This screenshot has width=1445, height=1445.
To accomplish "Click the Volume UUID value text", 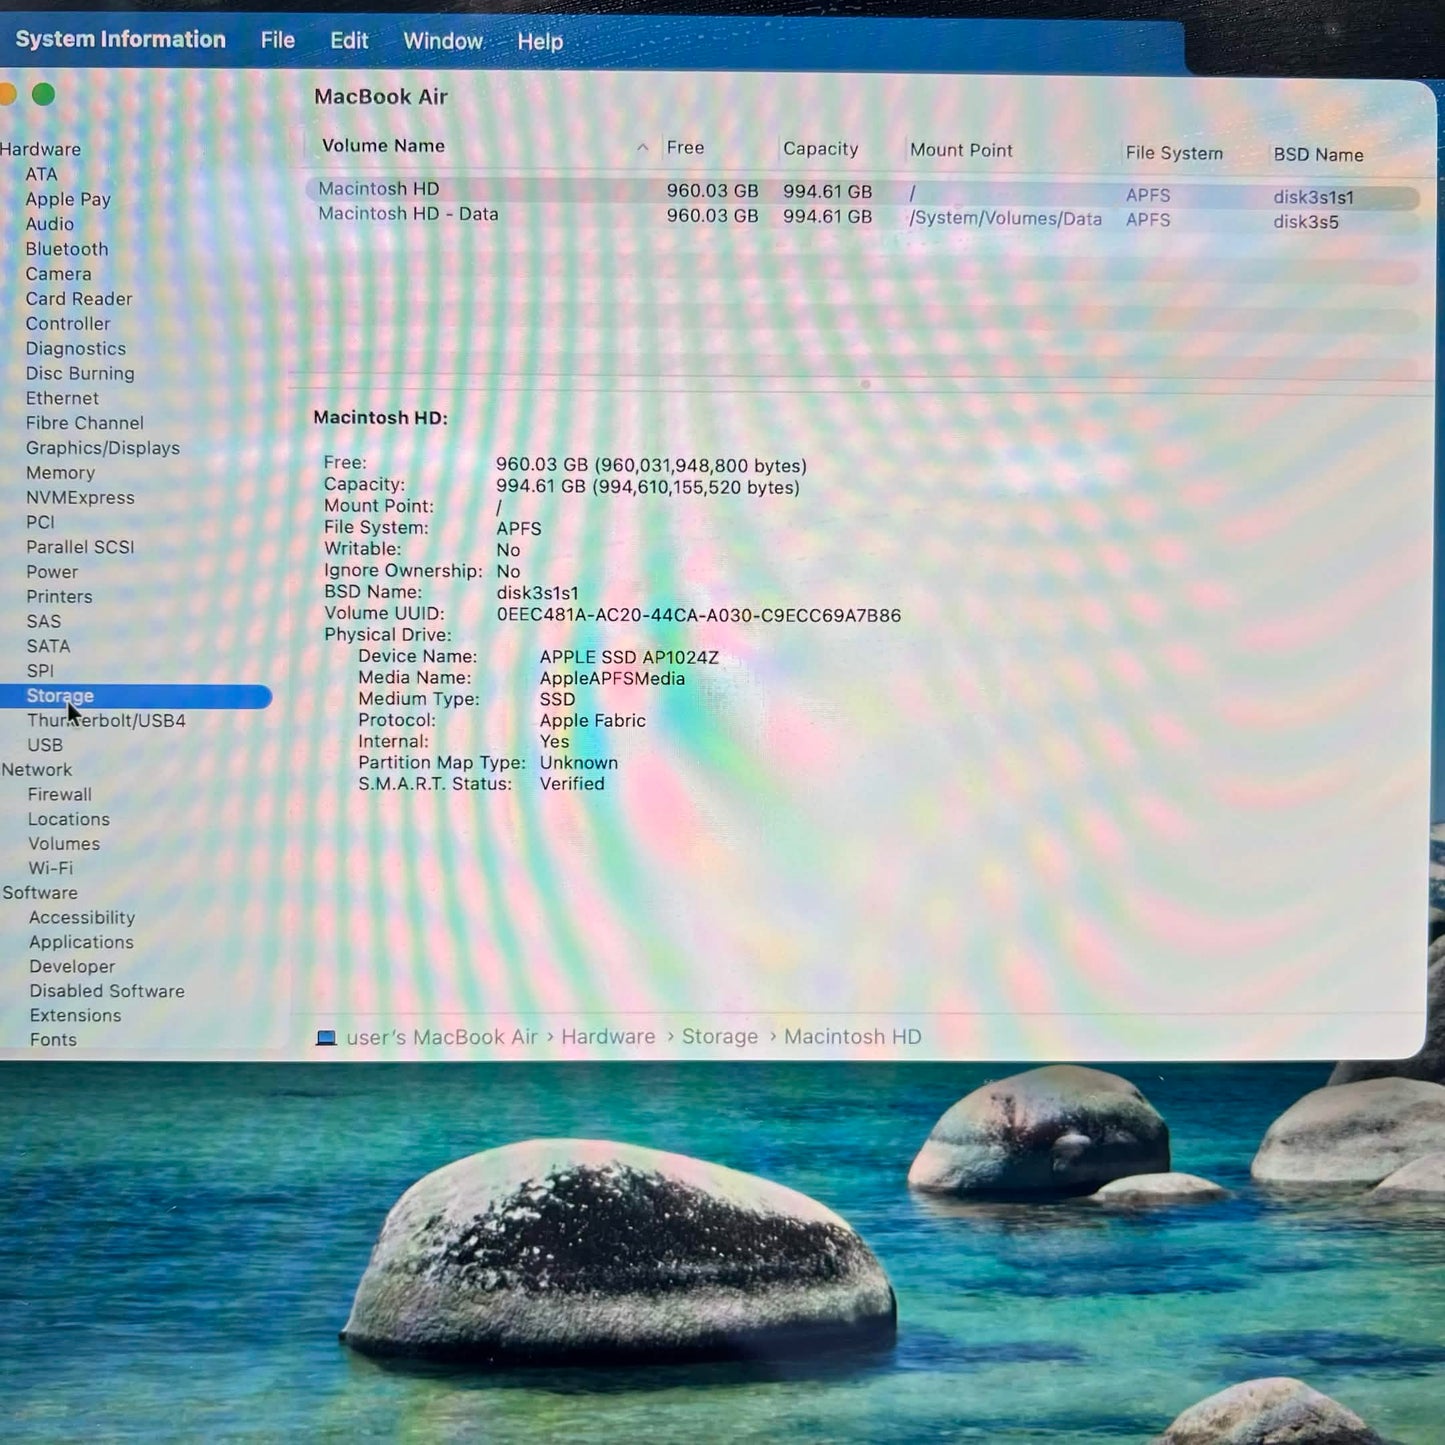I will coord(699,615).
